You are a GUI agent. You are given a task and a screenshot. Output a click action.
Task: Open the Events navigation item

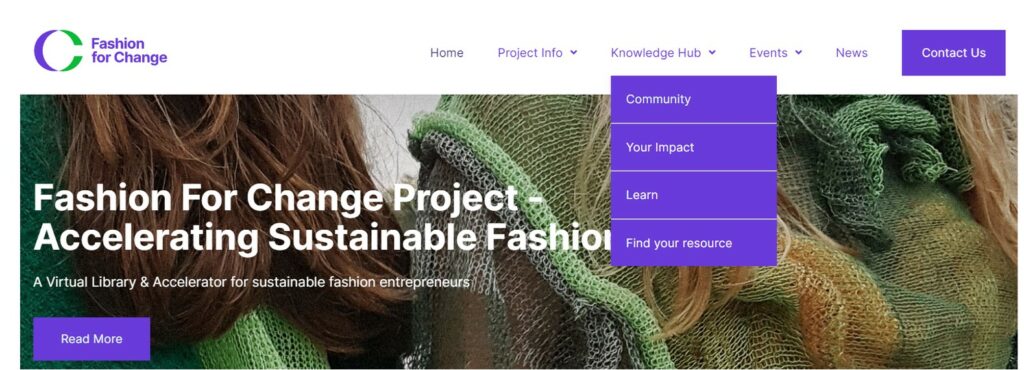tap(768, 53)
